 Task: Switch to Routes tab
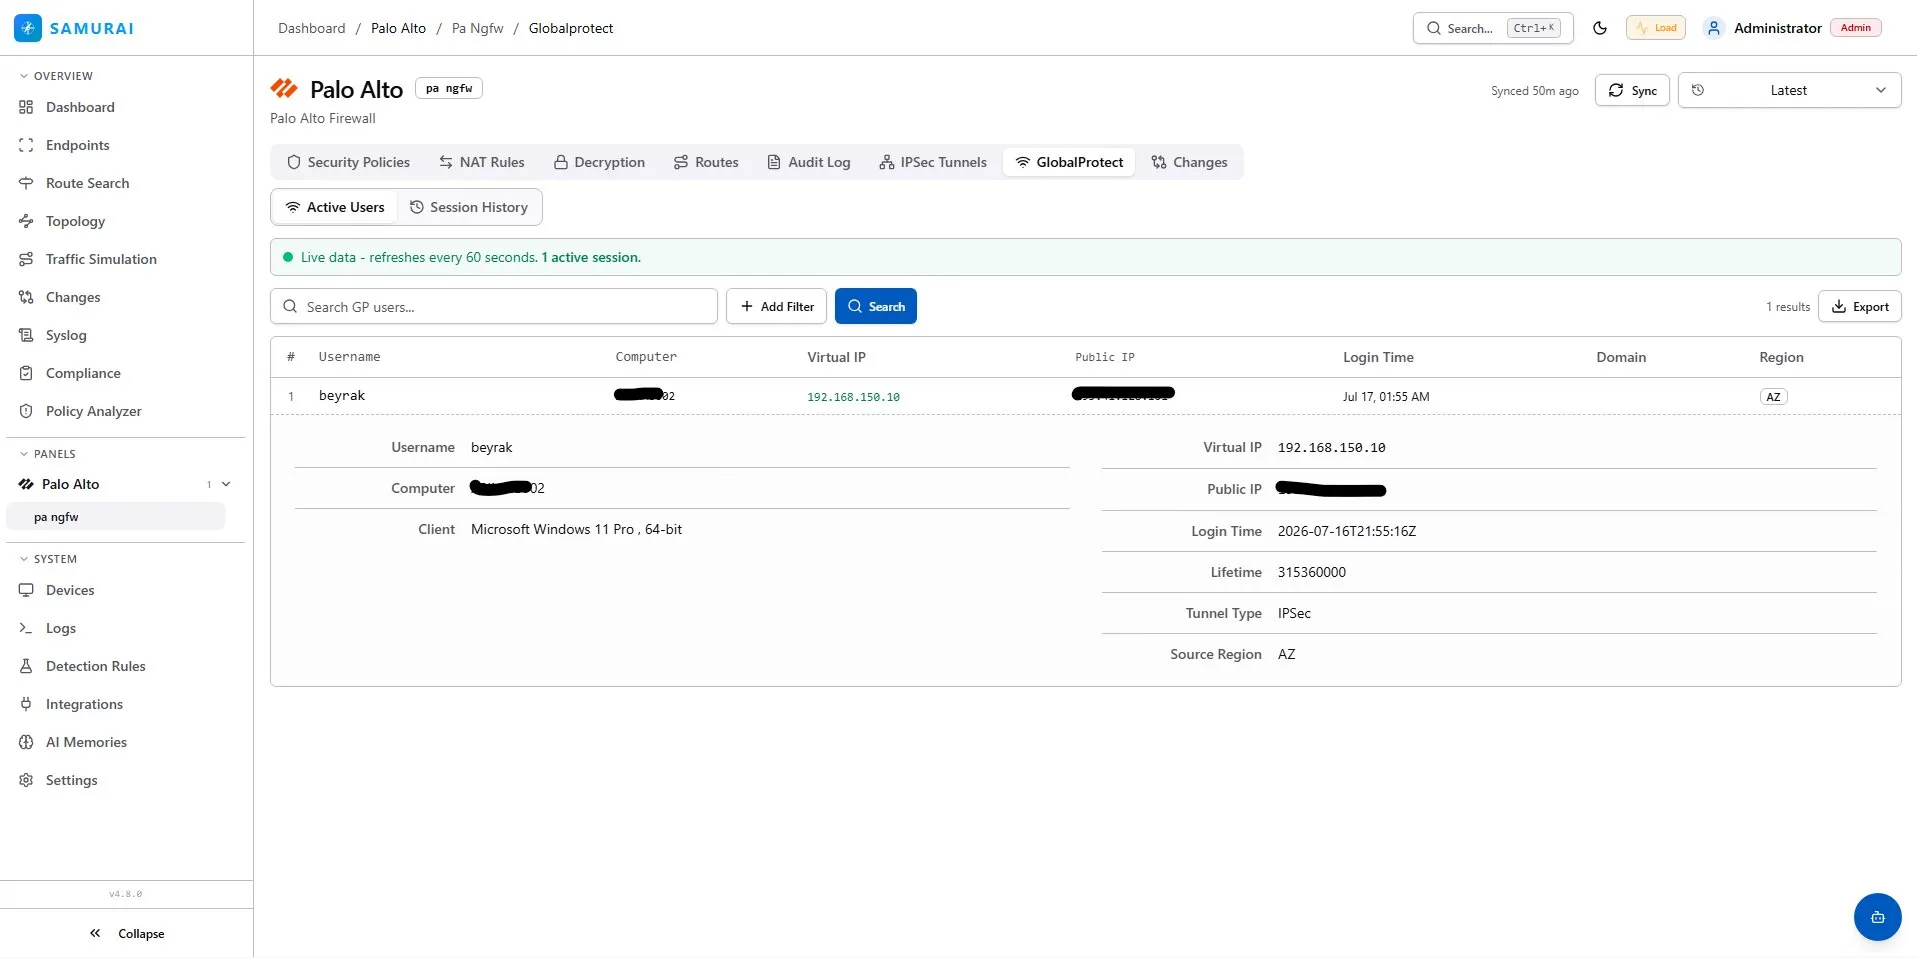coord(706,162)
